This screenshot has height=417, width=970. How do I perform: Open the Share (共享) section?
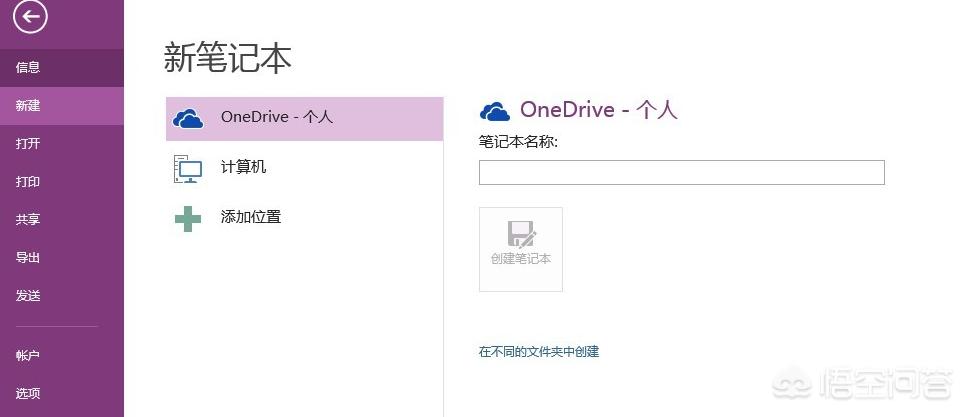pyautogui.click(x=28, y=220)
